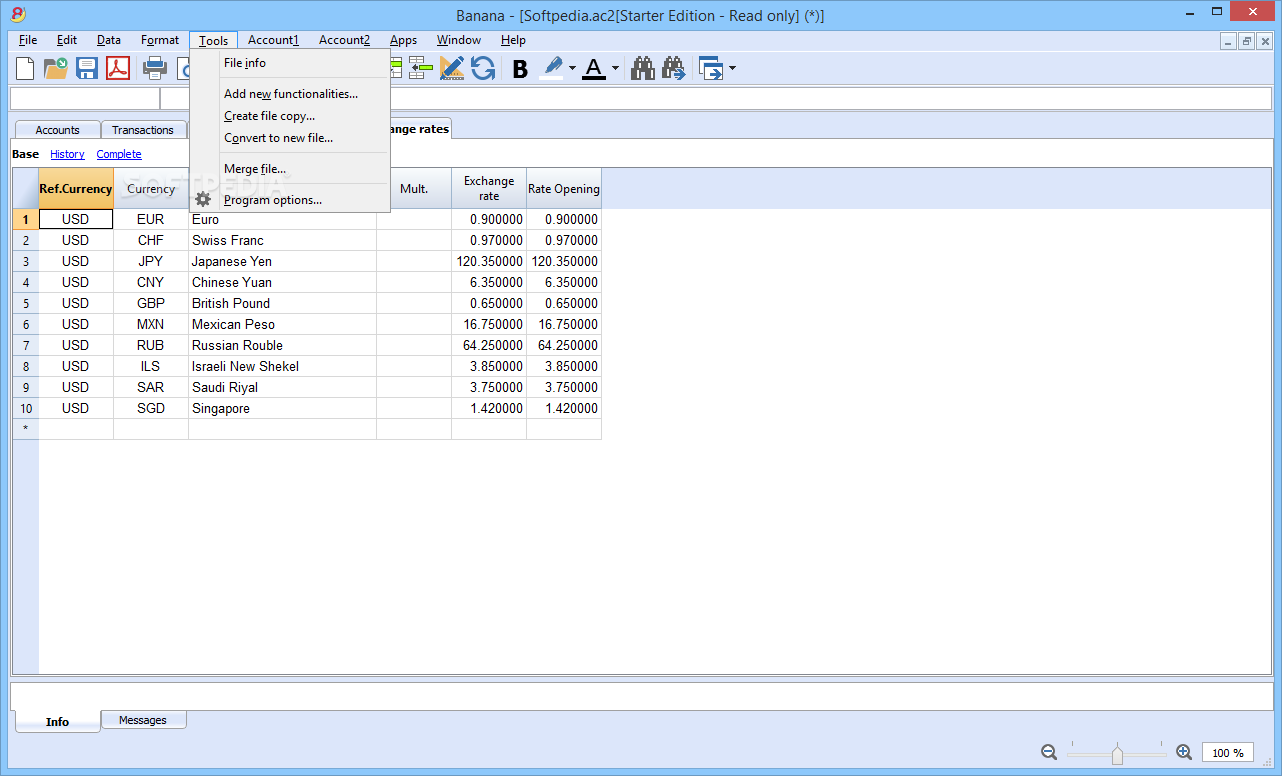
Task: Switch to the Messages tab
Action: 143,720
